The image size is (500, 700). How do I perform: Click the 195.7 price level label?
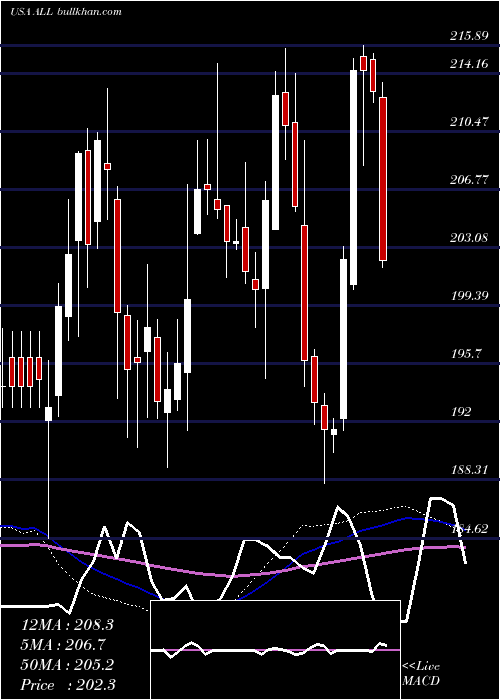(x=467, y=354)
